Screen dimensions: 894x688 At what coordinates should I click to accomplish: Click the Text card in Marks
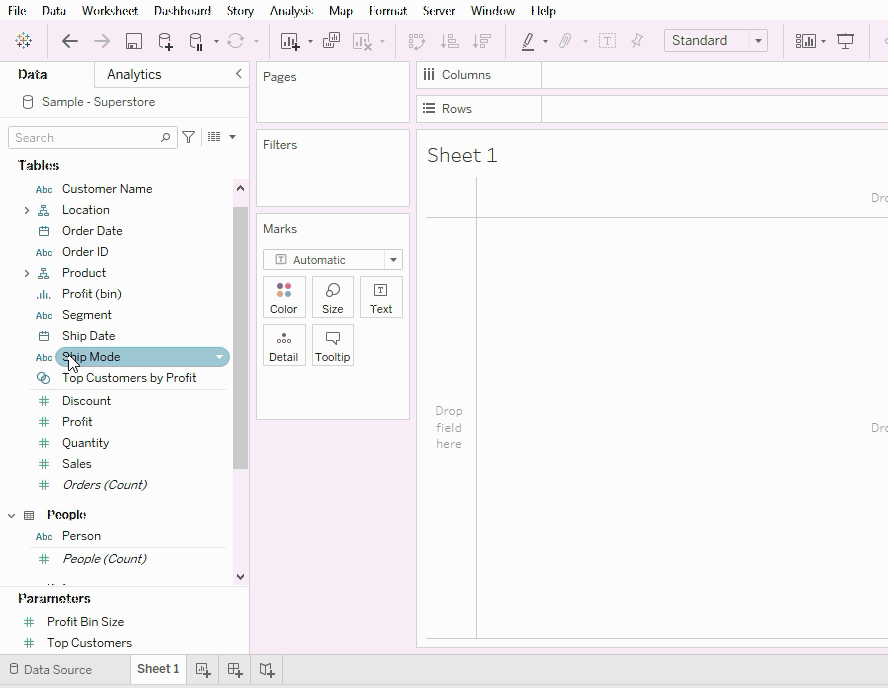(x=381, y=297)
